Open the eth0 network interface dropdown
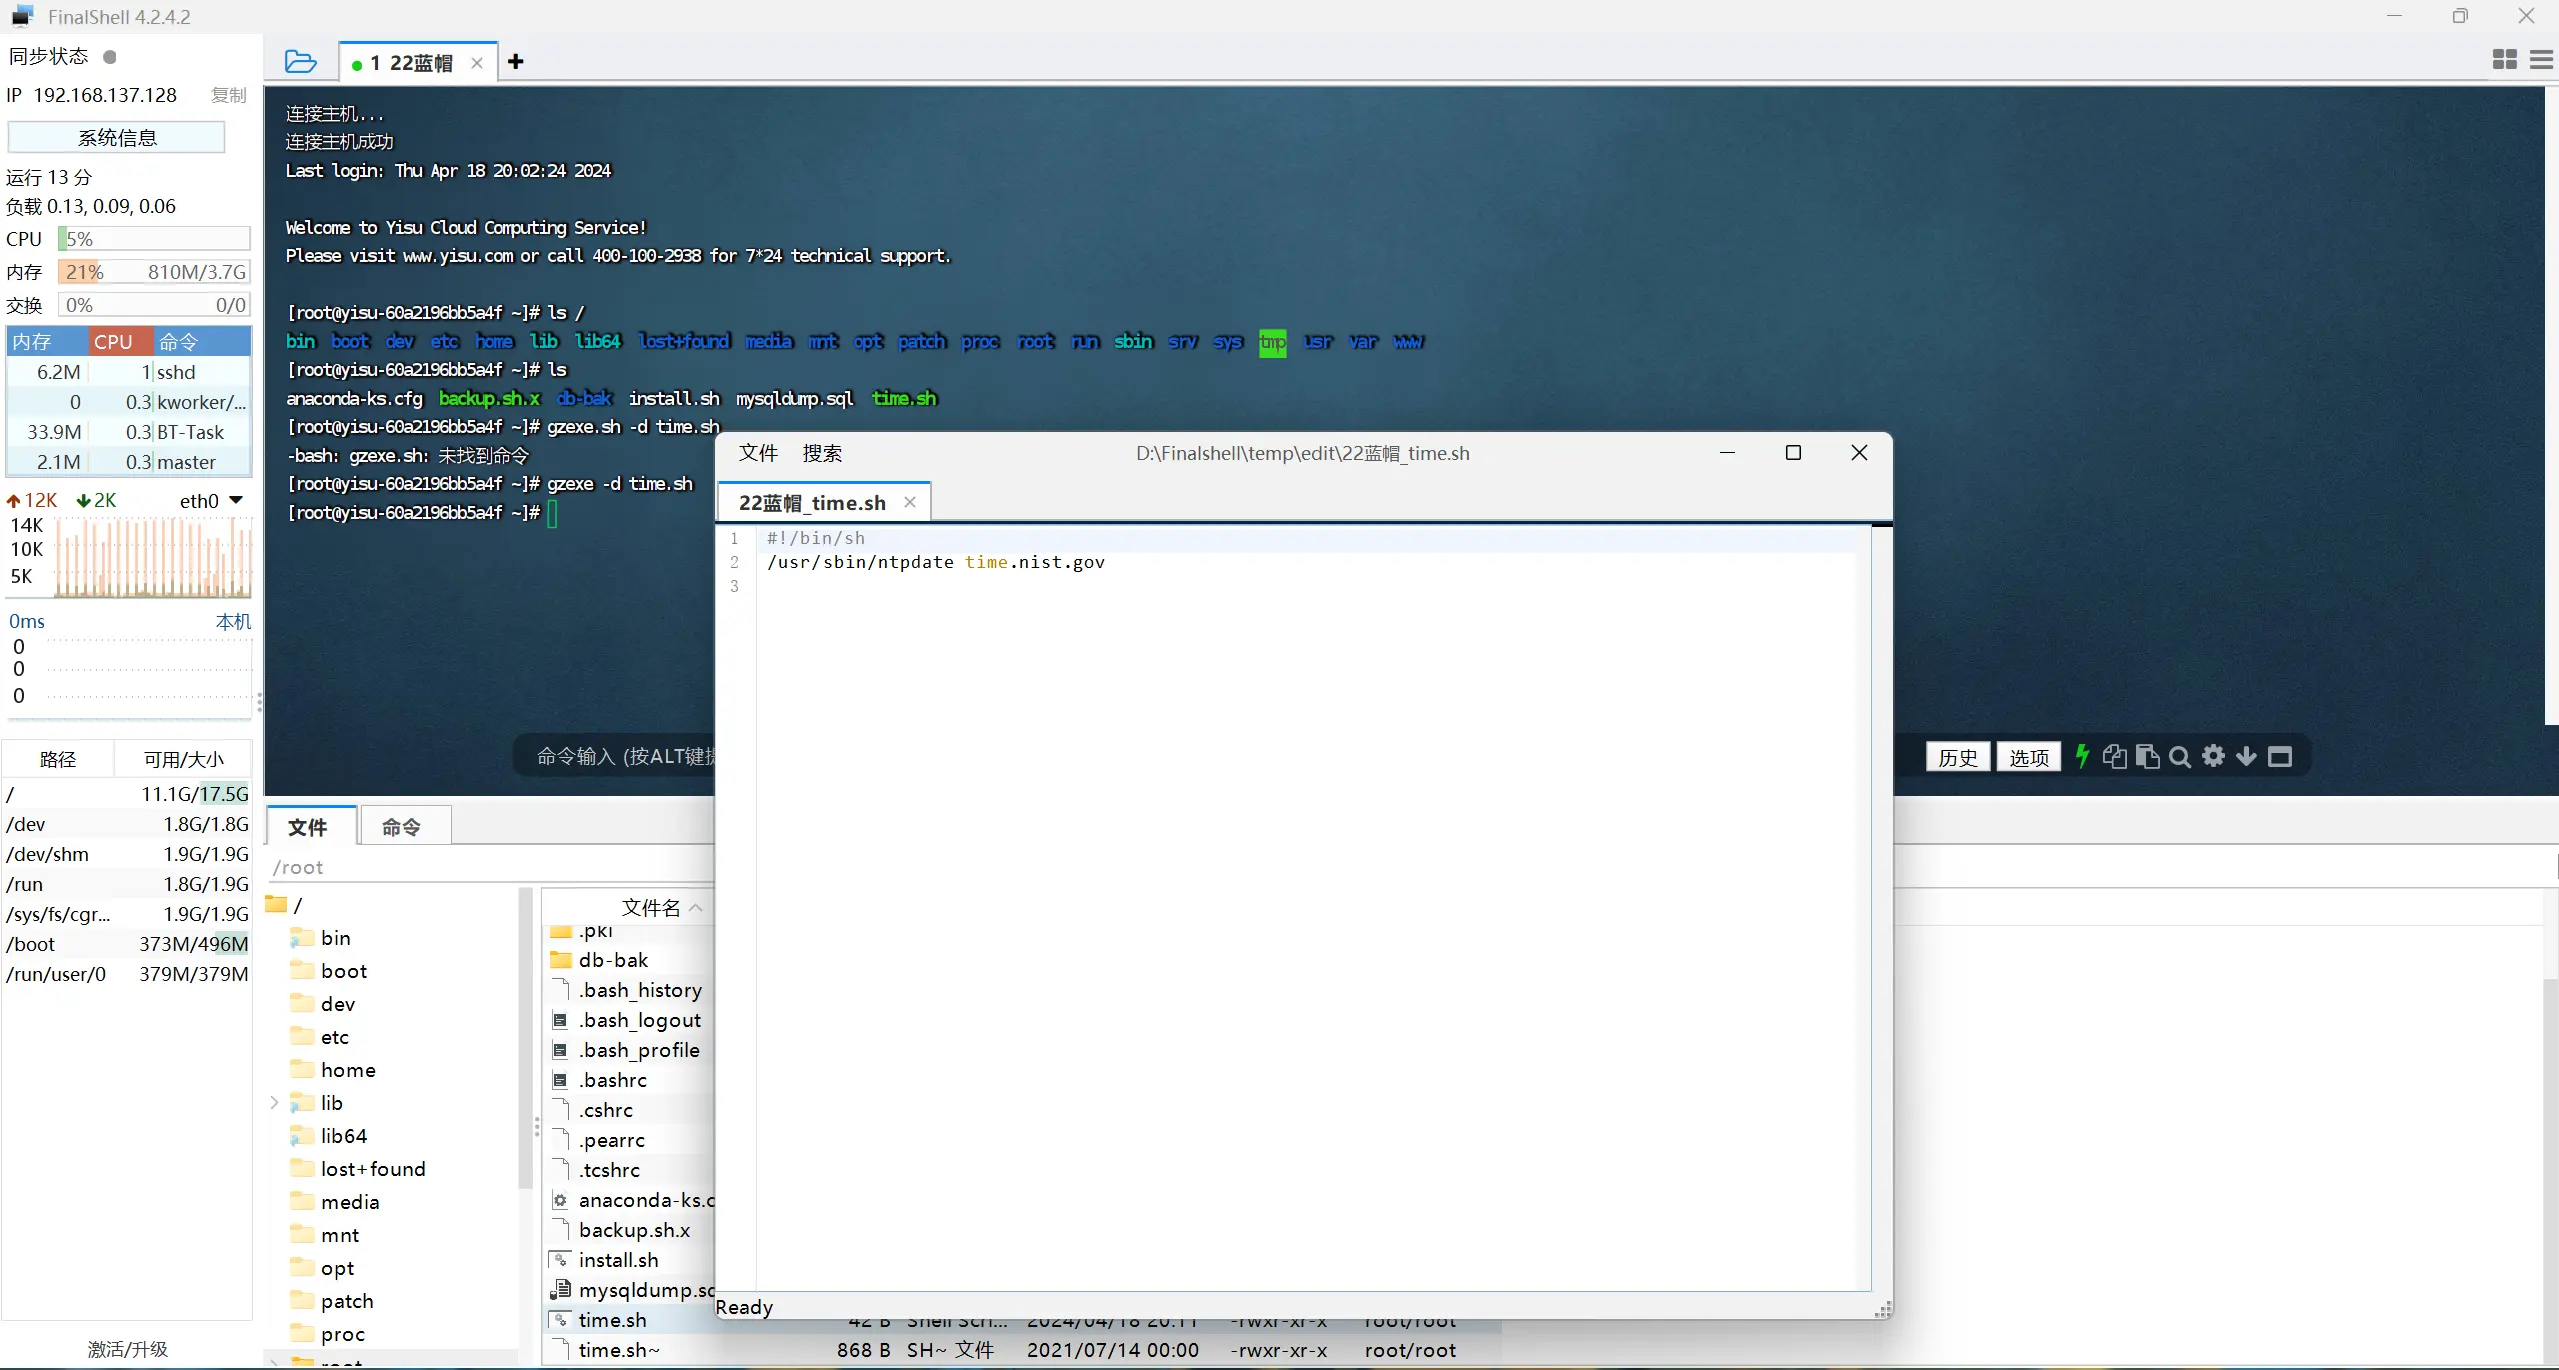 pos(236,500)
